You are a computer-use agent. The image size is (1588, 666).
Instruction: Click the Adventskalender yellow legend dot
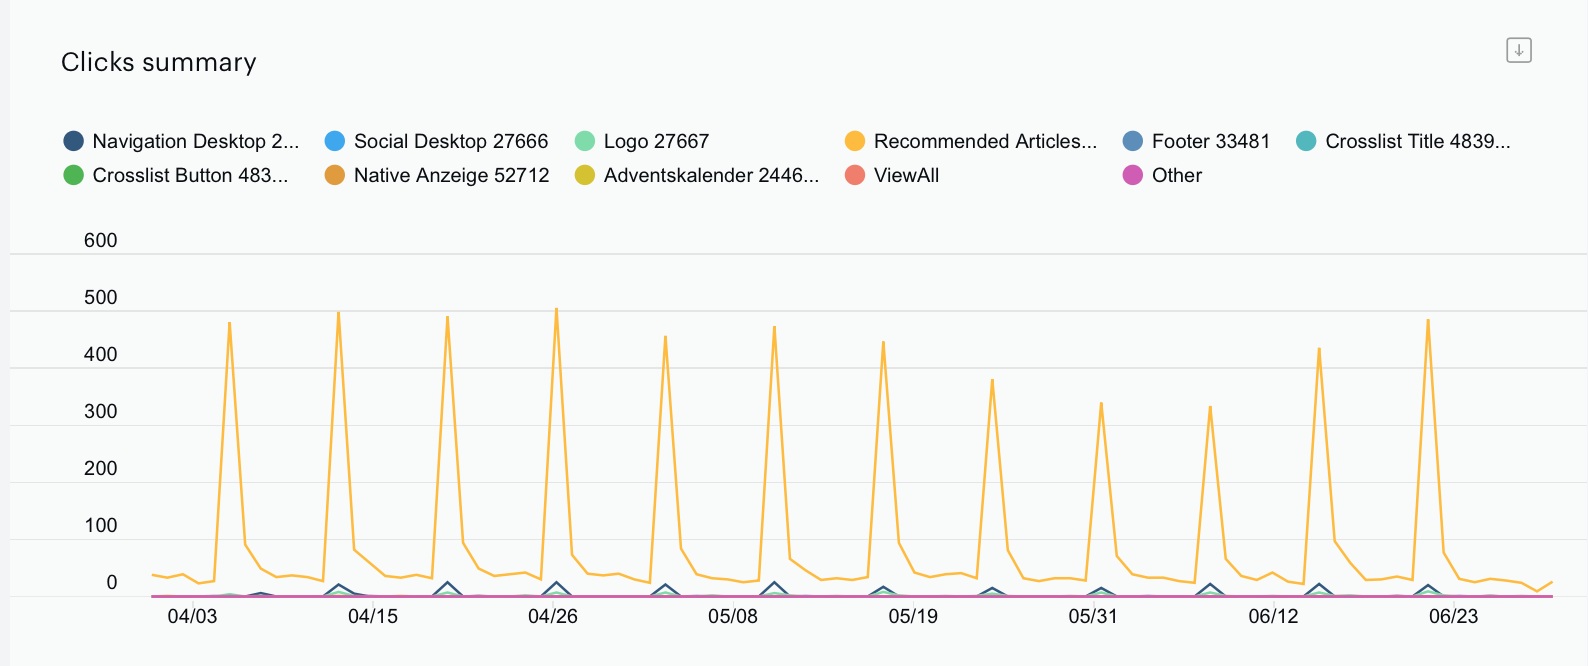585,175
